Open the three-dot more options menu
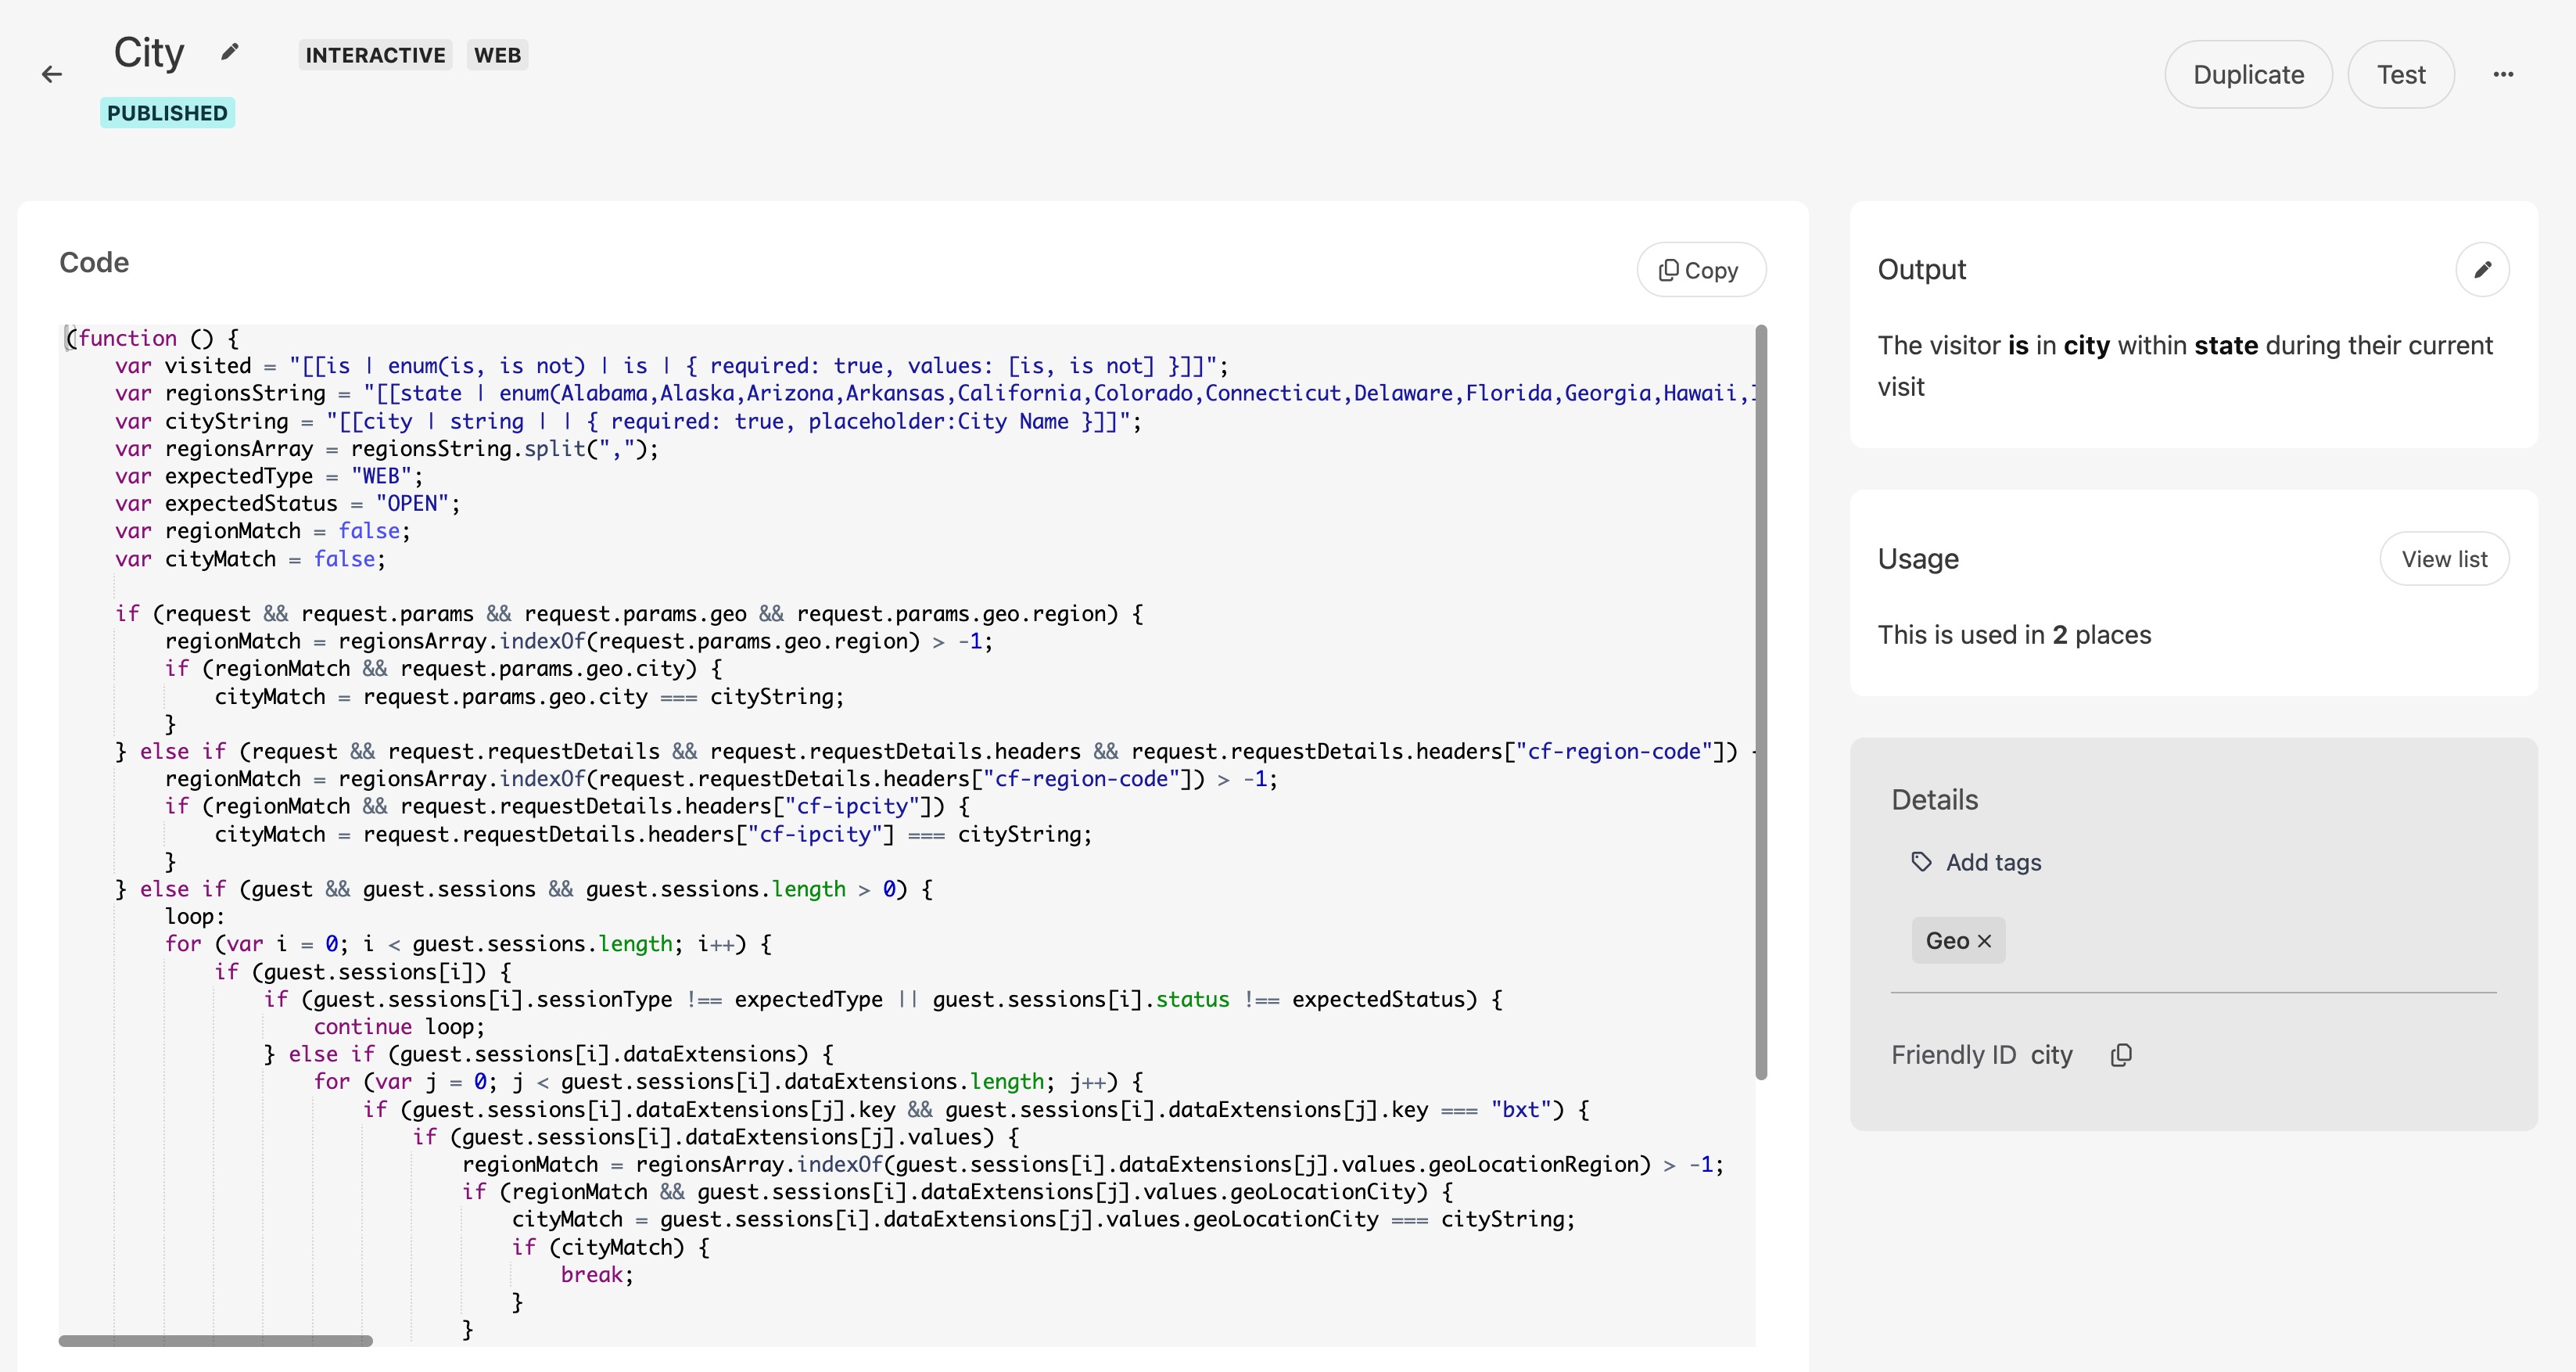 (x=2503, y=74)
